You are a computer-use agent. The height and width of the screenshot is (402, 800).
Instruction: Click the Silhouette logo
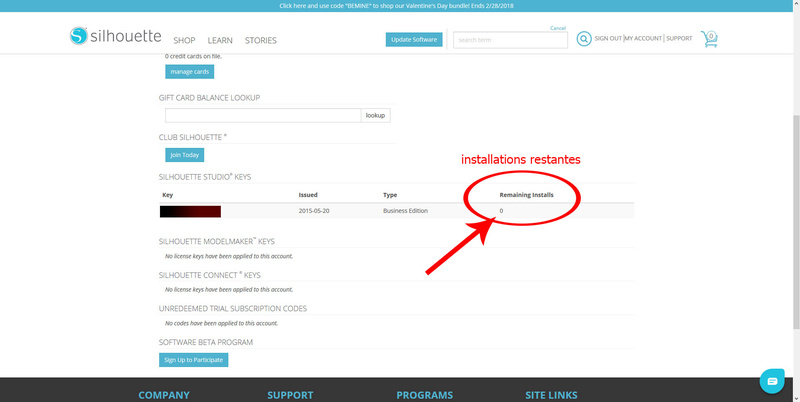(x=115, y=36)
